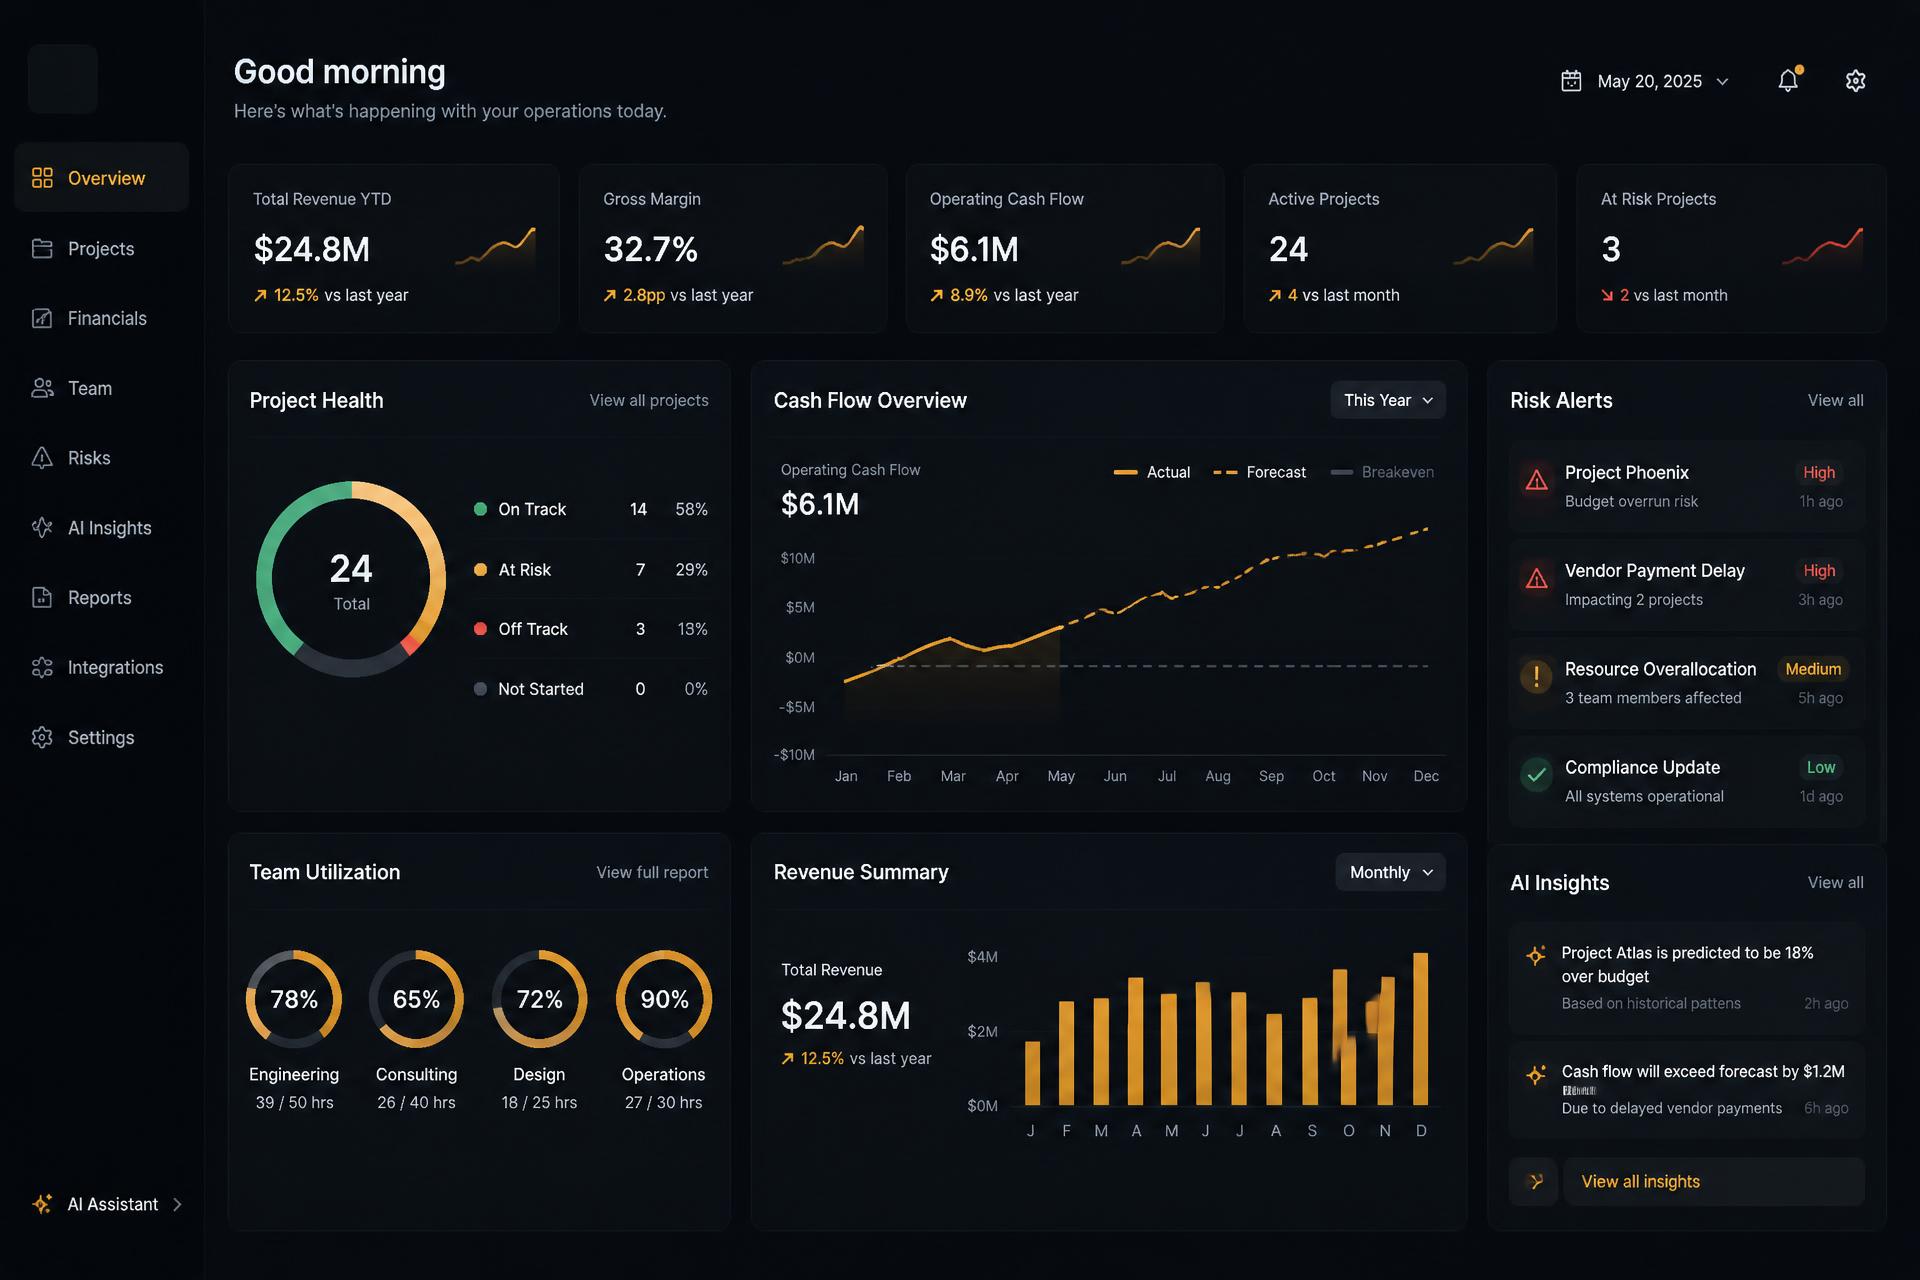Click Project Health donut chart
The image size is (1920, 1280).
351,579
